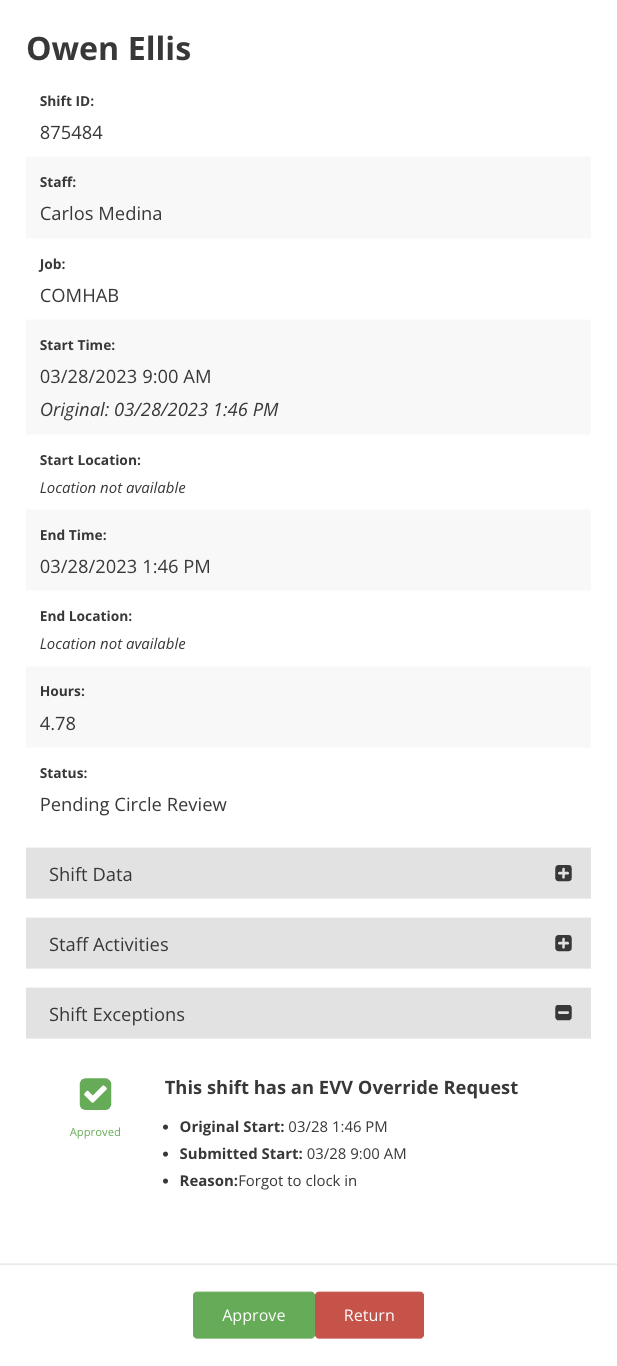Click the Pending Circle Review status
The width and height of the screenshot is (617, 1366).
tap(133, 804)
